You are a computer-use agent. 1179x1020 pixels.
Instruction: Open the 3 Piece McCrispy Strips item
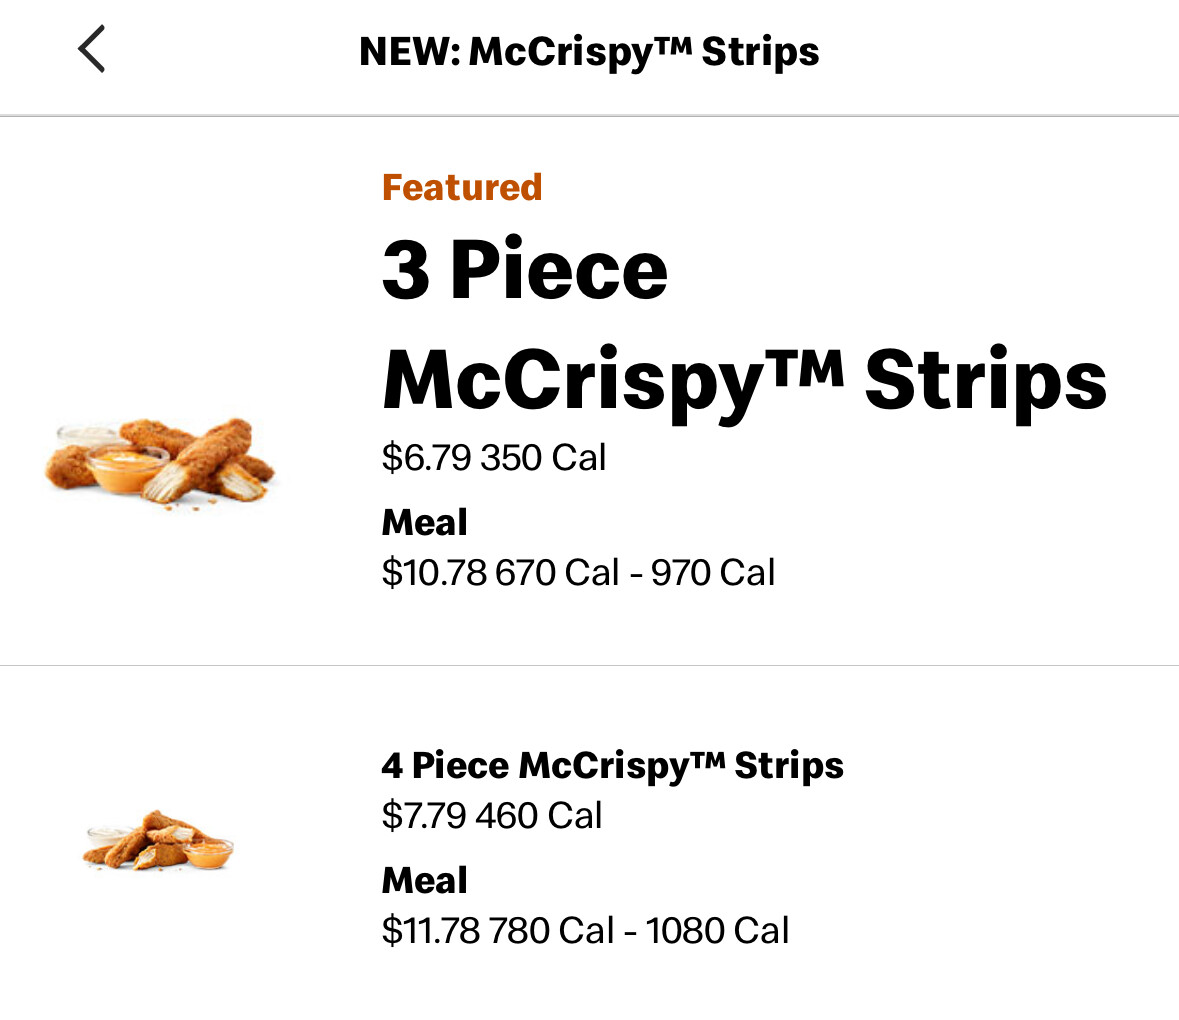(744, 324)
